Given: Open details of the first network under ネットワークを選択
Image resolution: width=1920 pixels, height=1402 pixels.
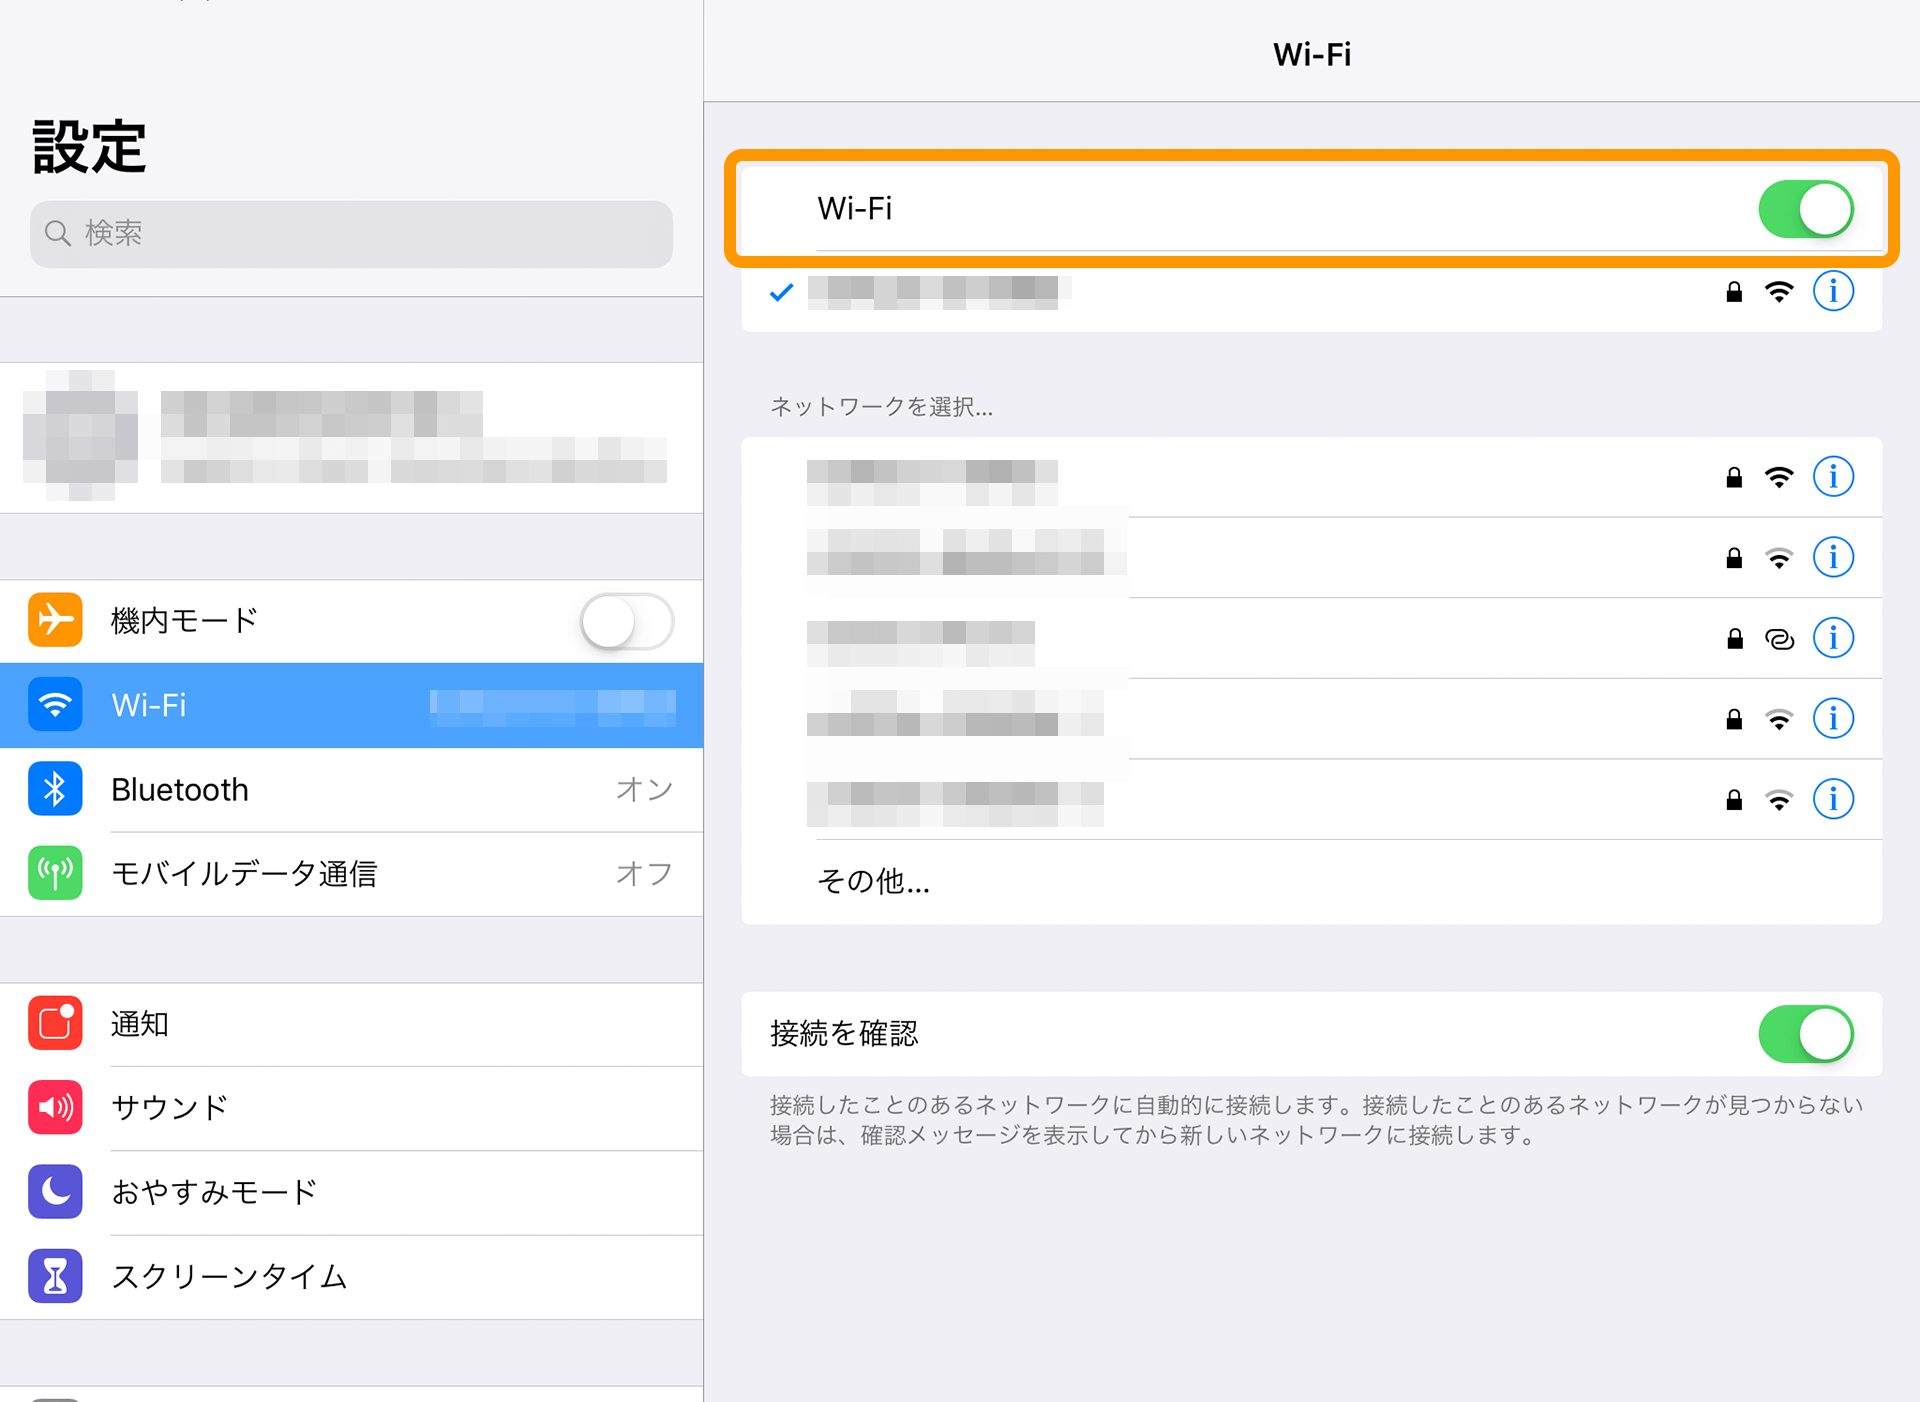Looking at the screenshot, I should pos(1833,477).
